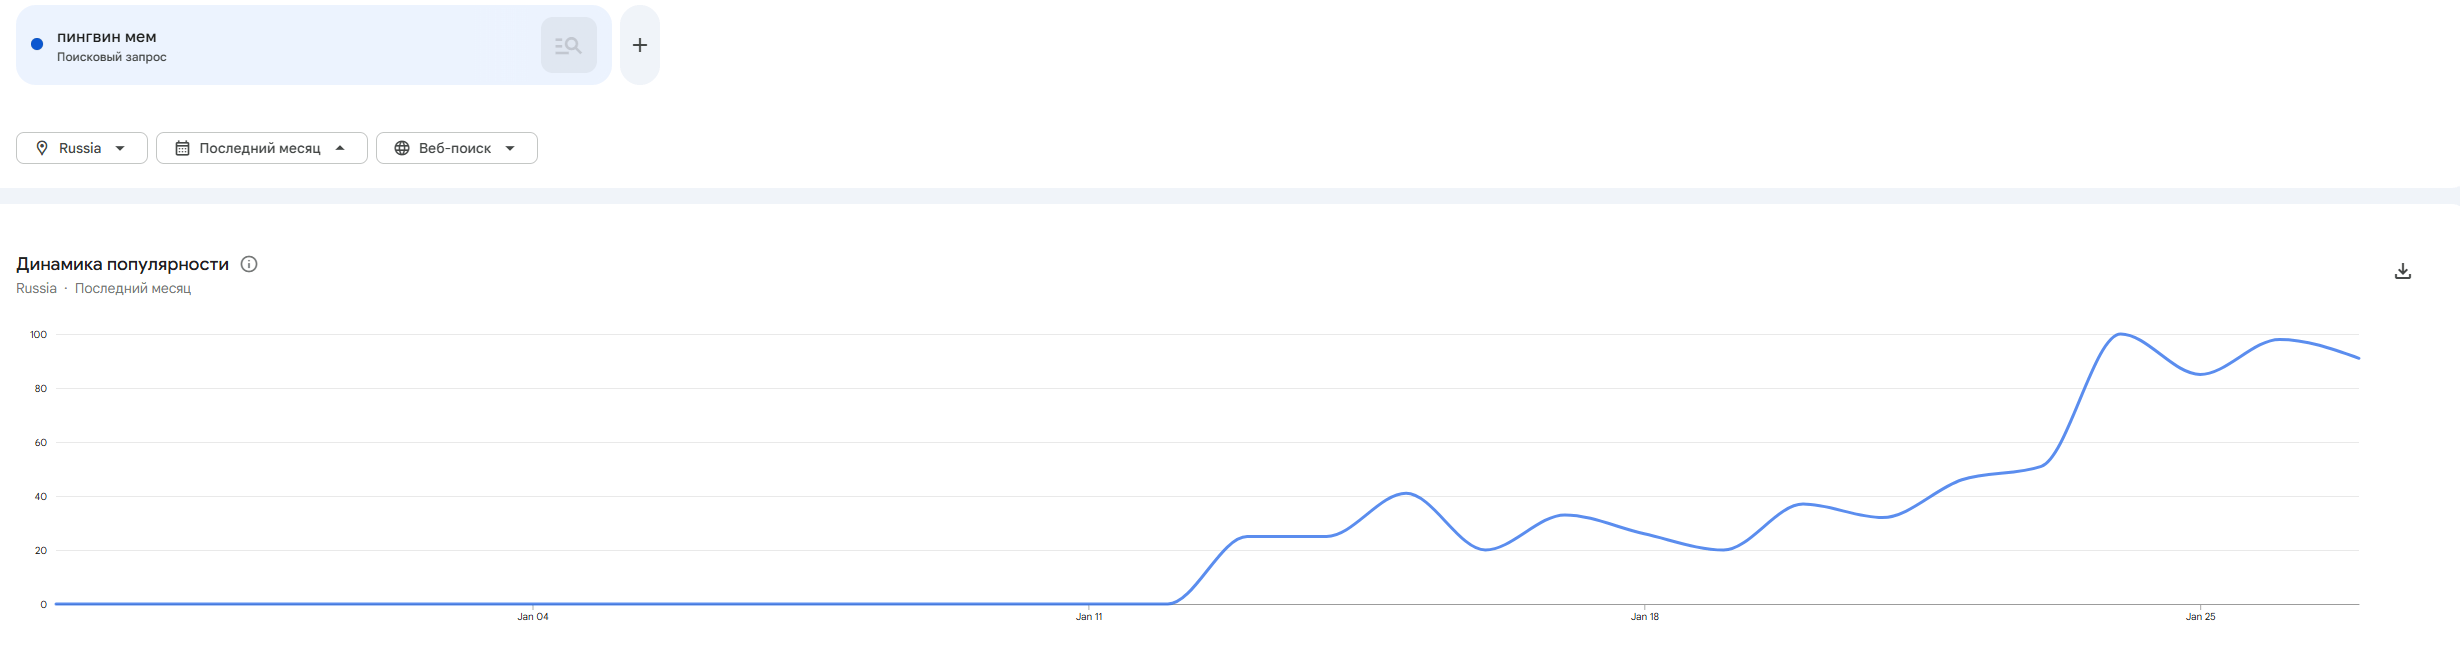
Task: Edit the пингвин мем search term
Action: tap(107, 37)
